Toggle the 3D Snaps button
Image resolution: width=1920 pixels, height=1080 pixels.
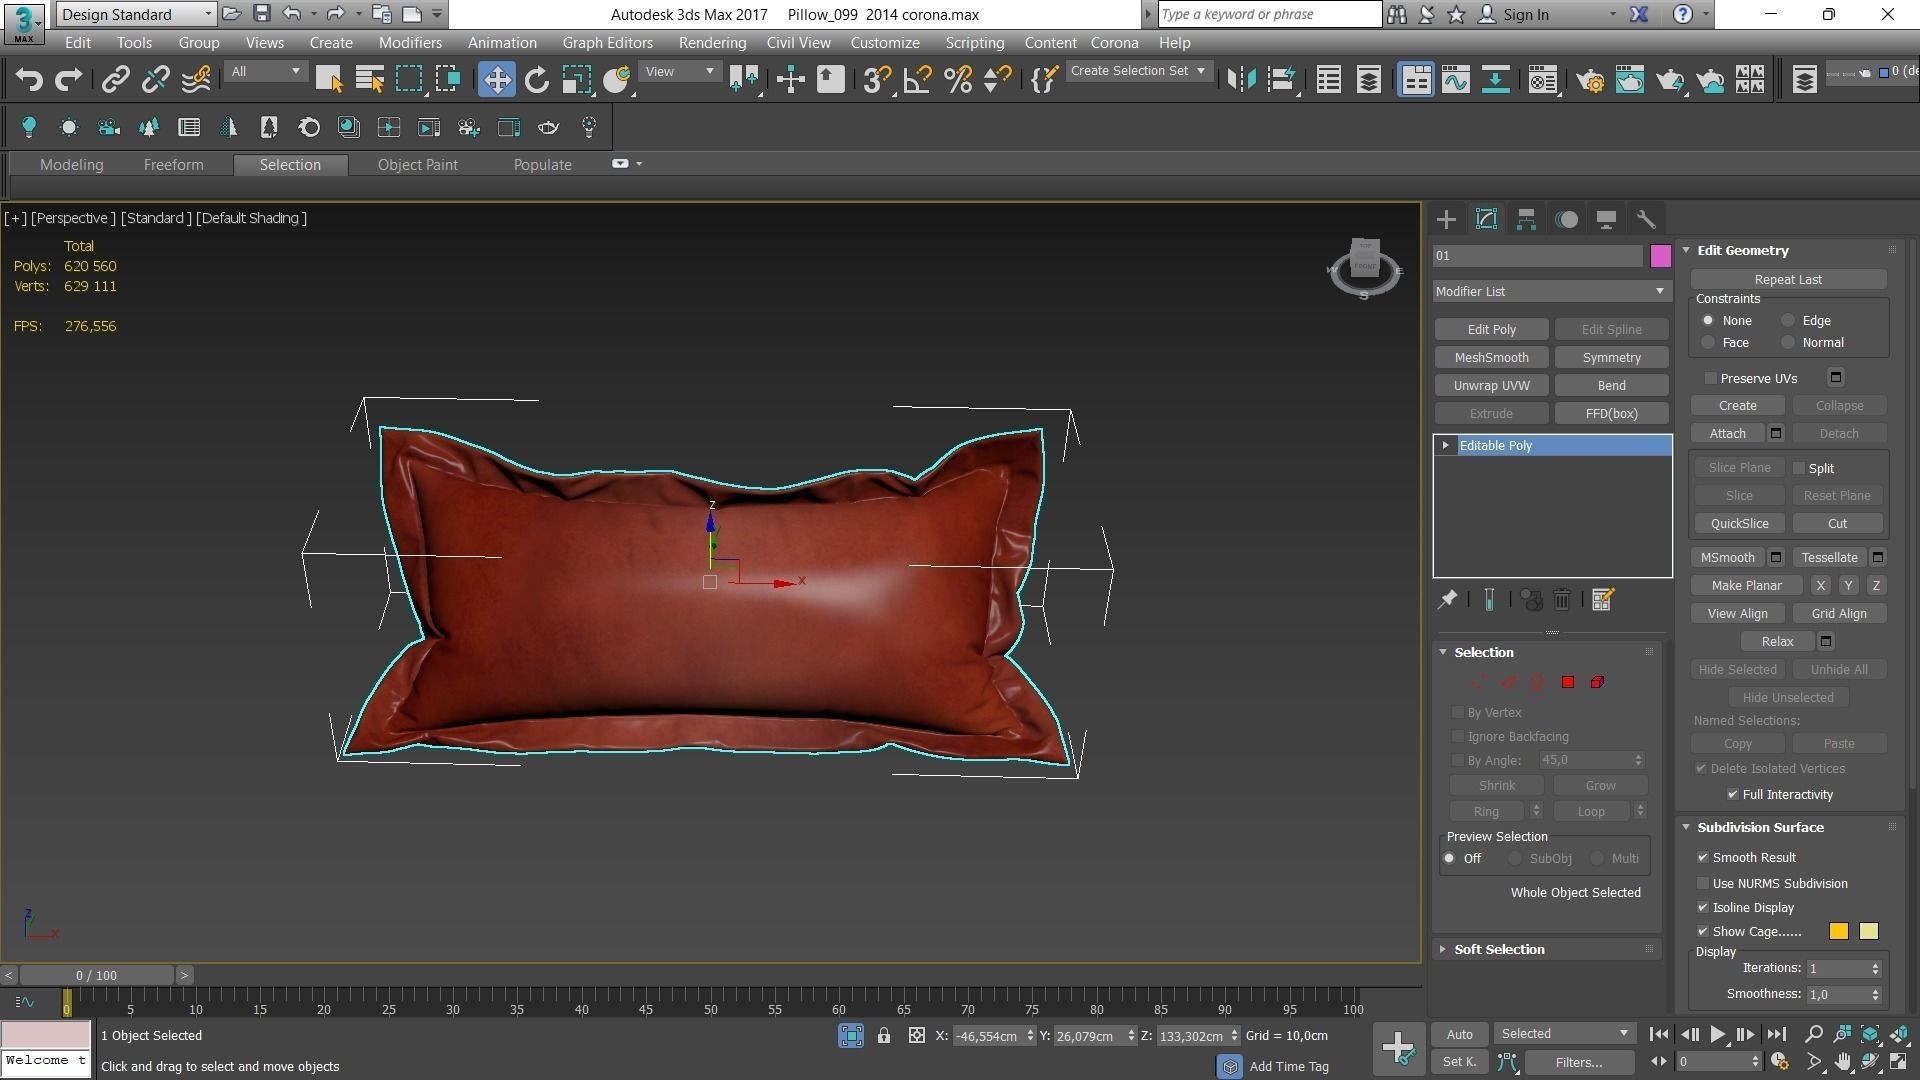click(x=877, y=80)
